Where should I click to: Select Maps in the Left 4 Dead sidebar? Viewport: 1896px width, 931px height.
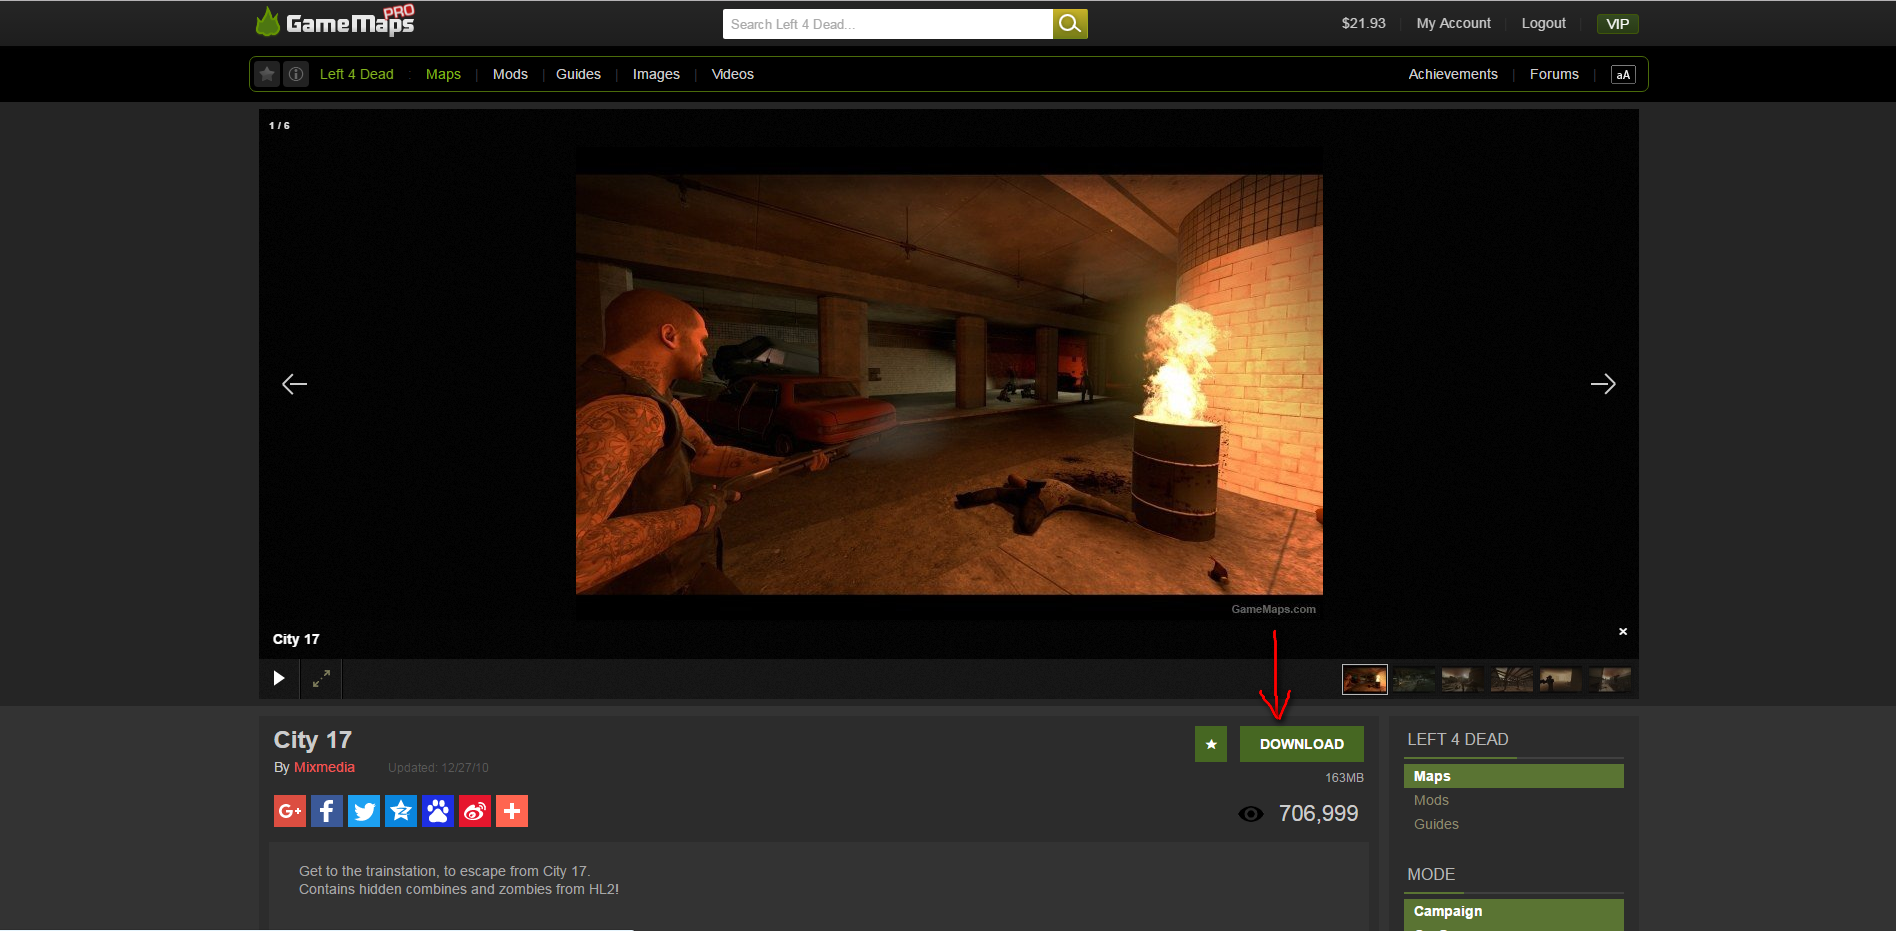1514,776
